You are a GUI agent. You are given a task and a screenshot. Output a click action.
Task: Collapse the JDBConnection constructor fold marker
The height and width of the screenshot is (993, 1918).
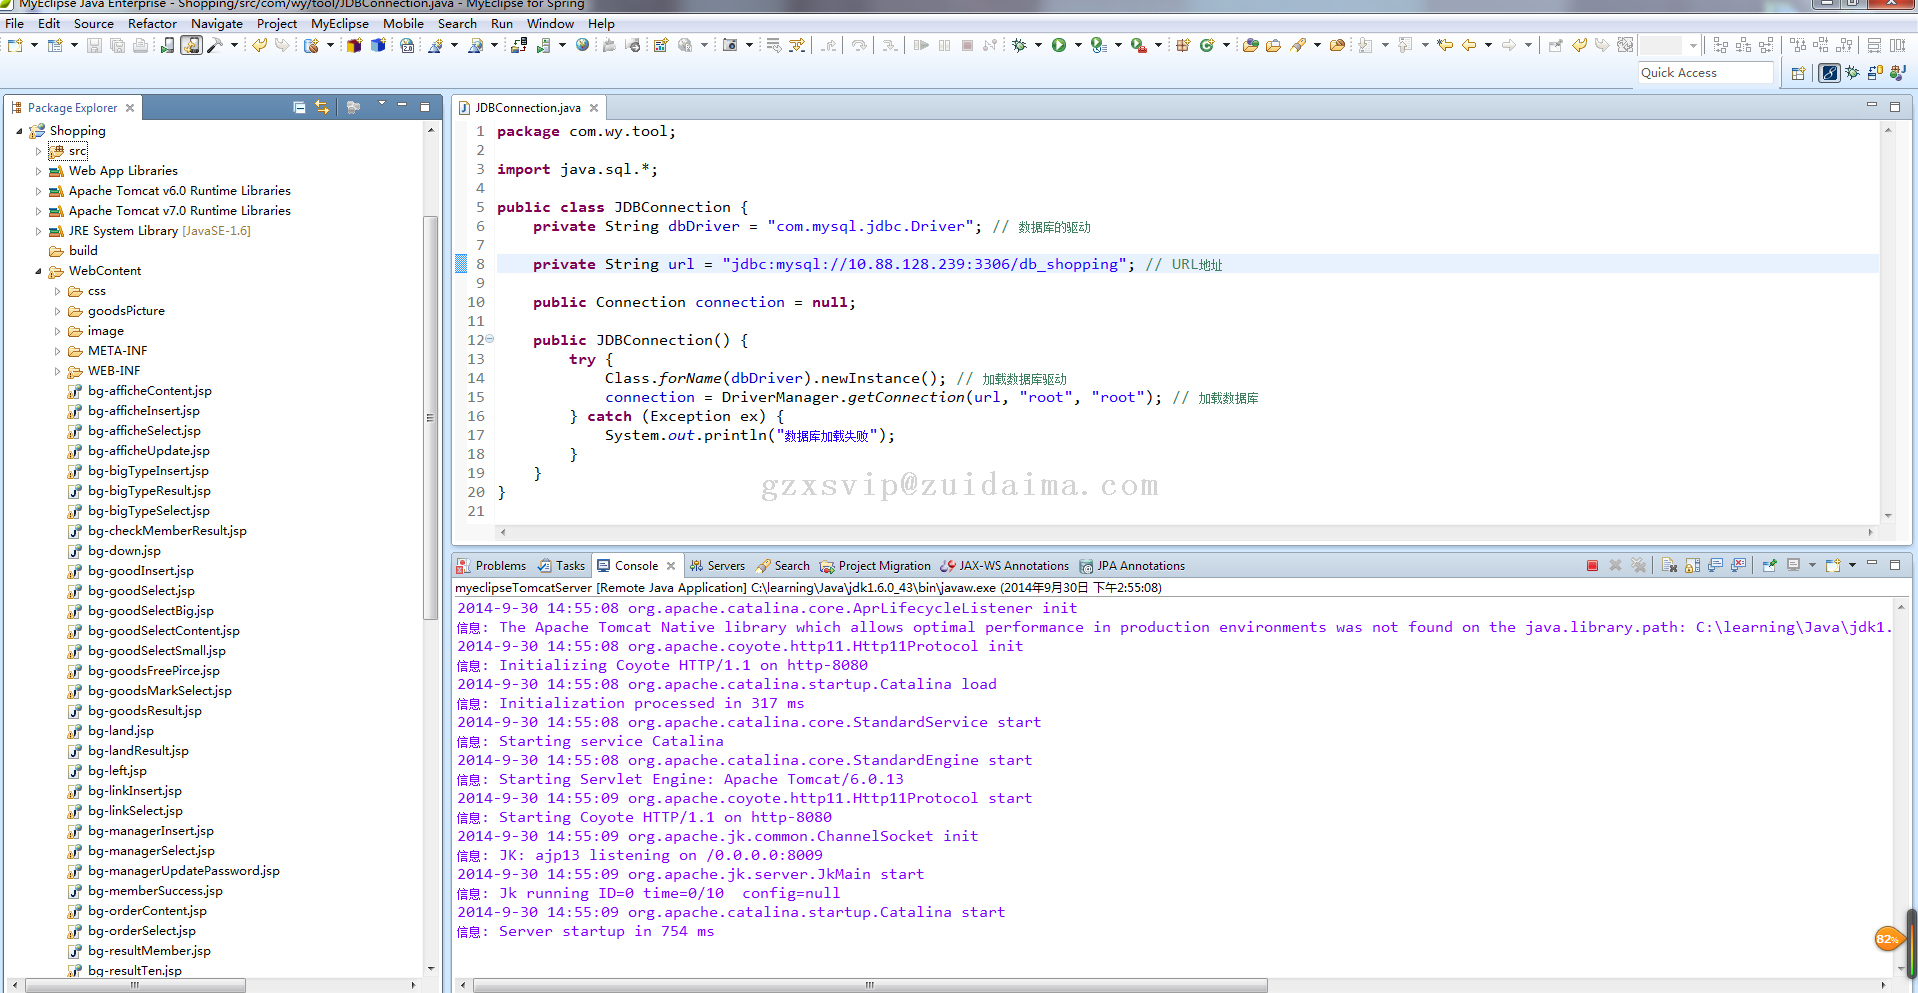489,339
